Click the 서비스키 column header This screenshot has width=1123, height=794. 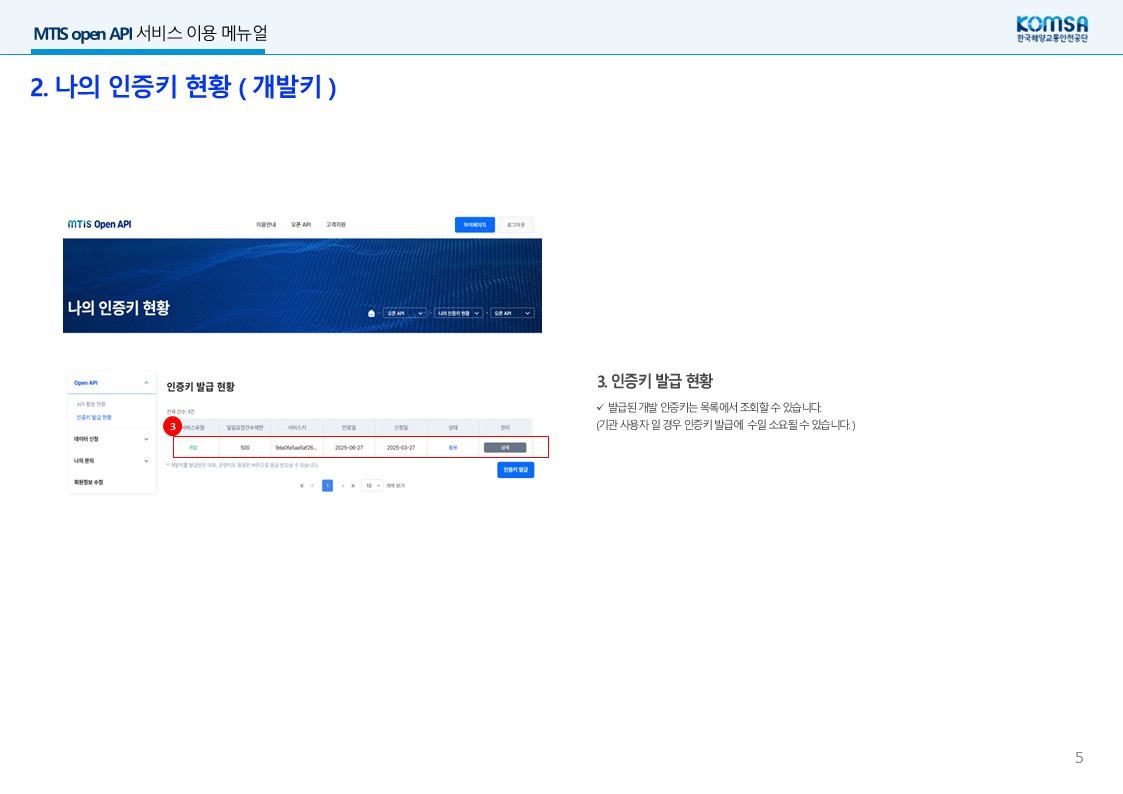click(x=297, y=427)
